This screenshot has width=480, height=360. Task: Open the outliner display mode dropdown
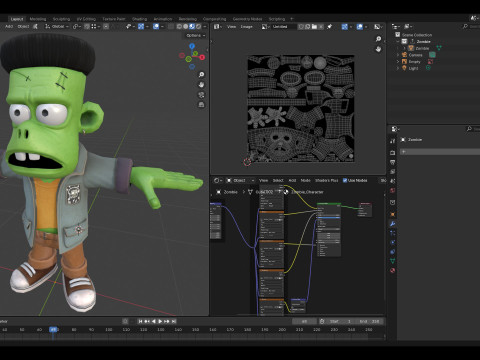409,26
